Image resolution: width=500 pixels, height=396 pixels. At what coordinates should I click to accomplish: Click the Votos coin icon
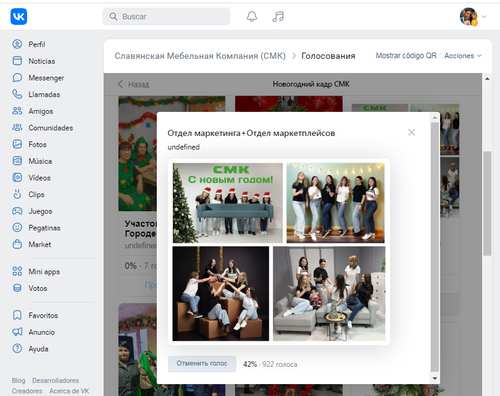[17, 288]
